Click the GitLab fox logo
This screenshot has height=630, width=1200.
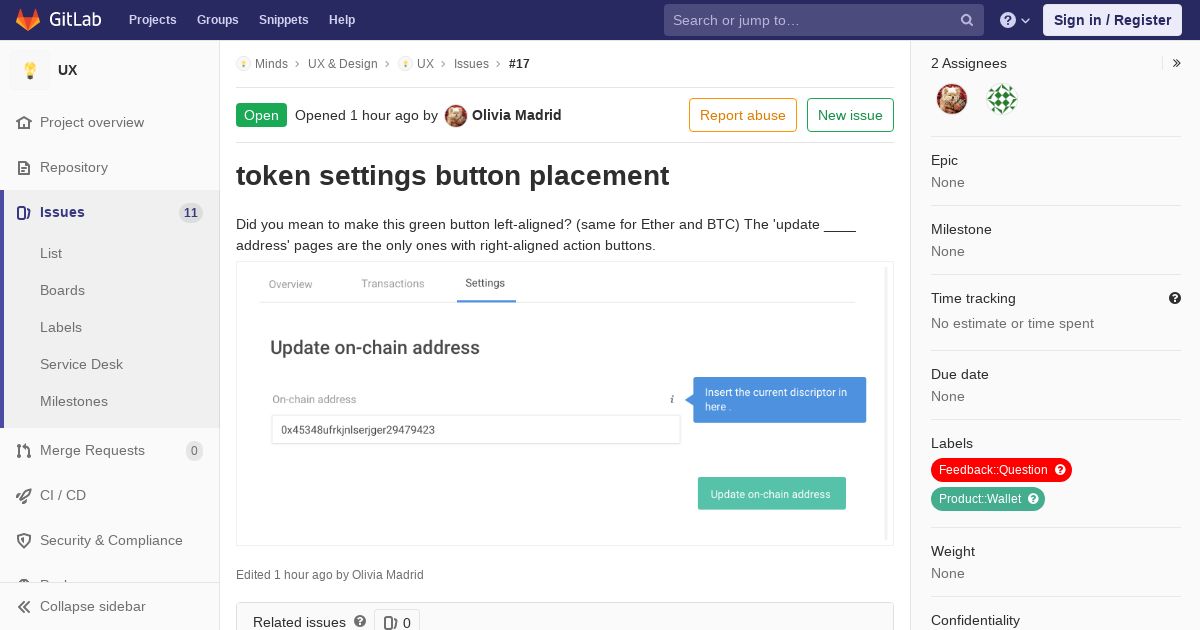click(28, 19)
